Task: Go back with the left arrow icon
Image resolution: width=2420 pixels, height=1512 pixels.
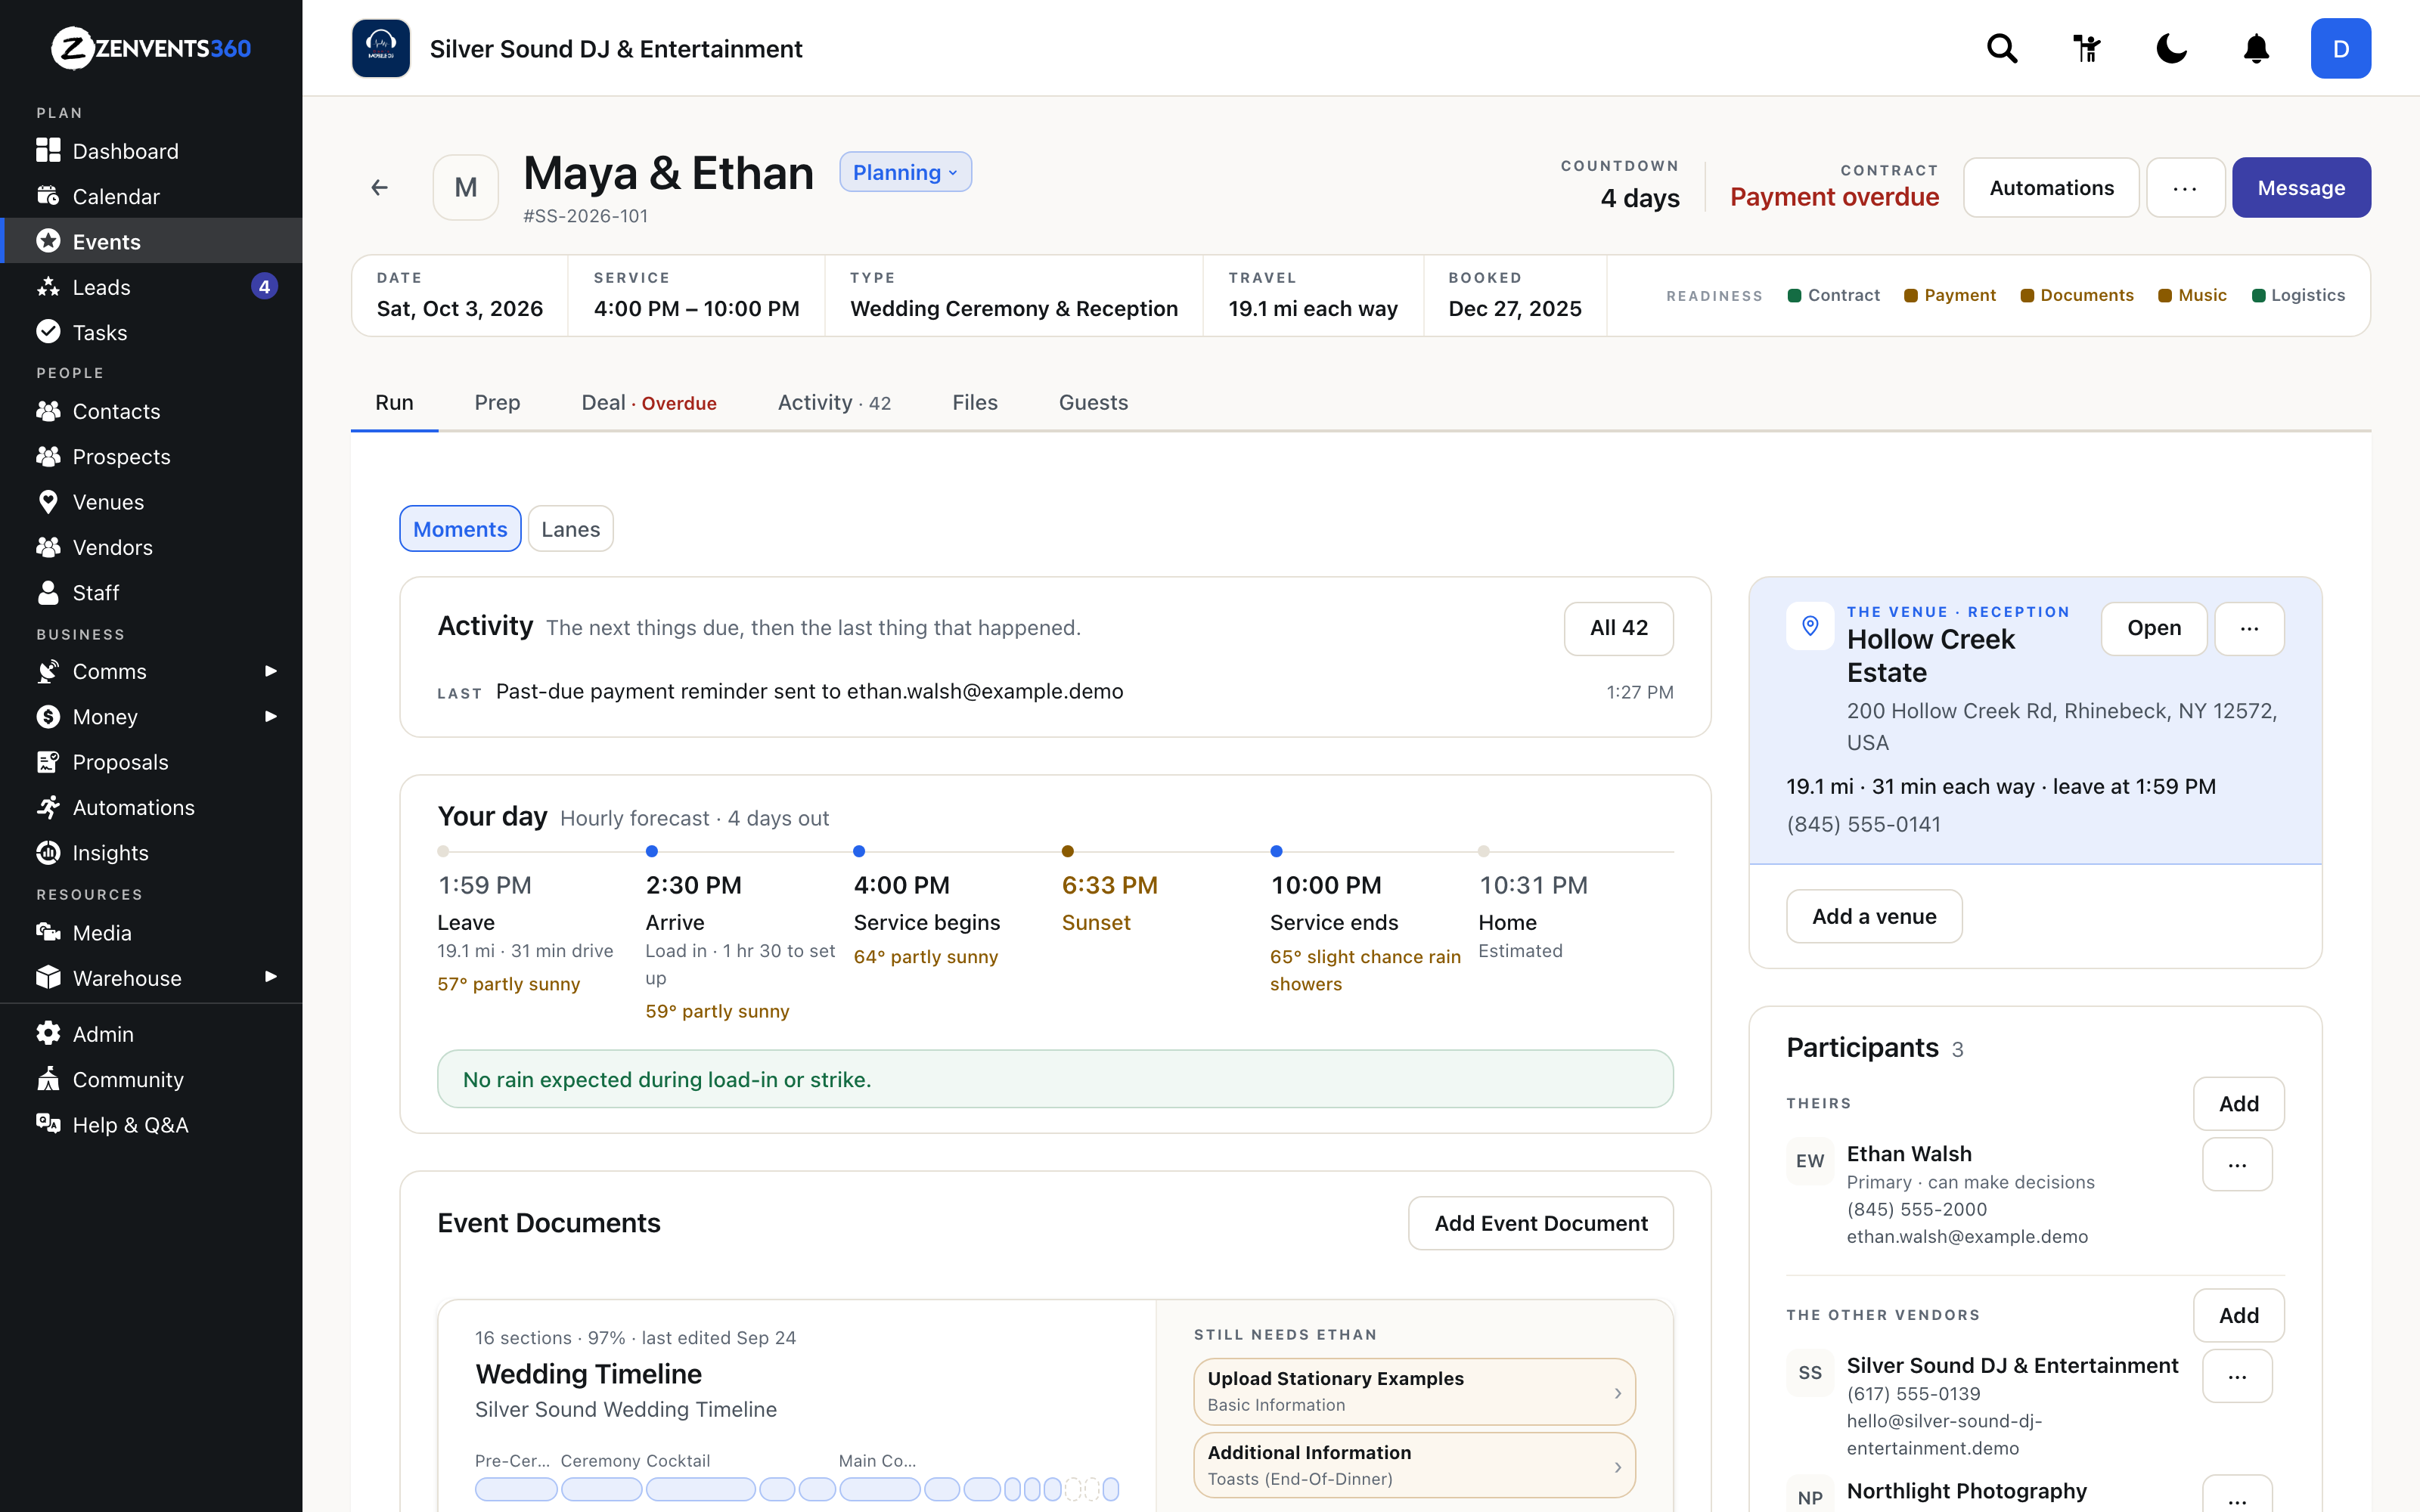Action: pos(379,187)
